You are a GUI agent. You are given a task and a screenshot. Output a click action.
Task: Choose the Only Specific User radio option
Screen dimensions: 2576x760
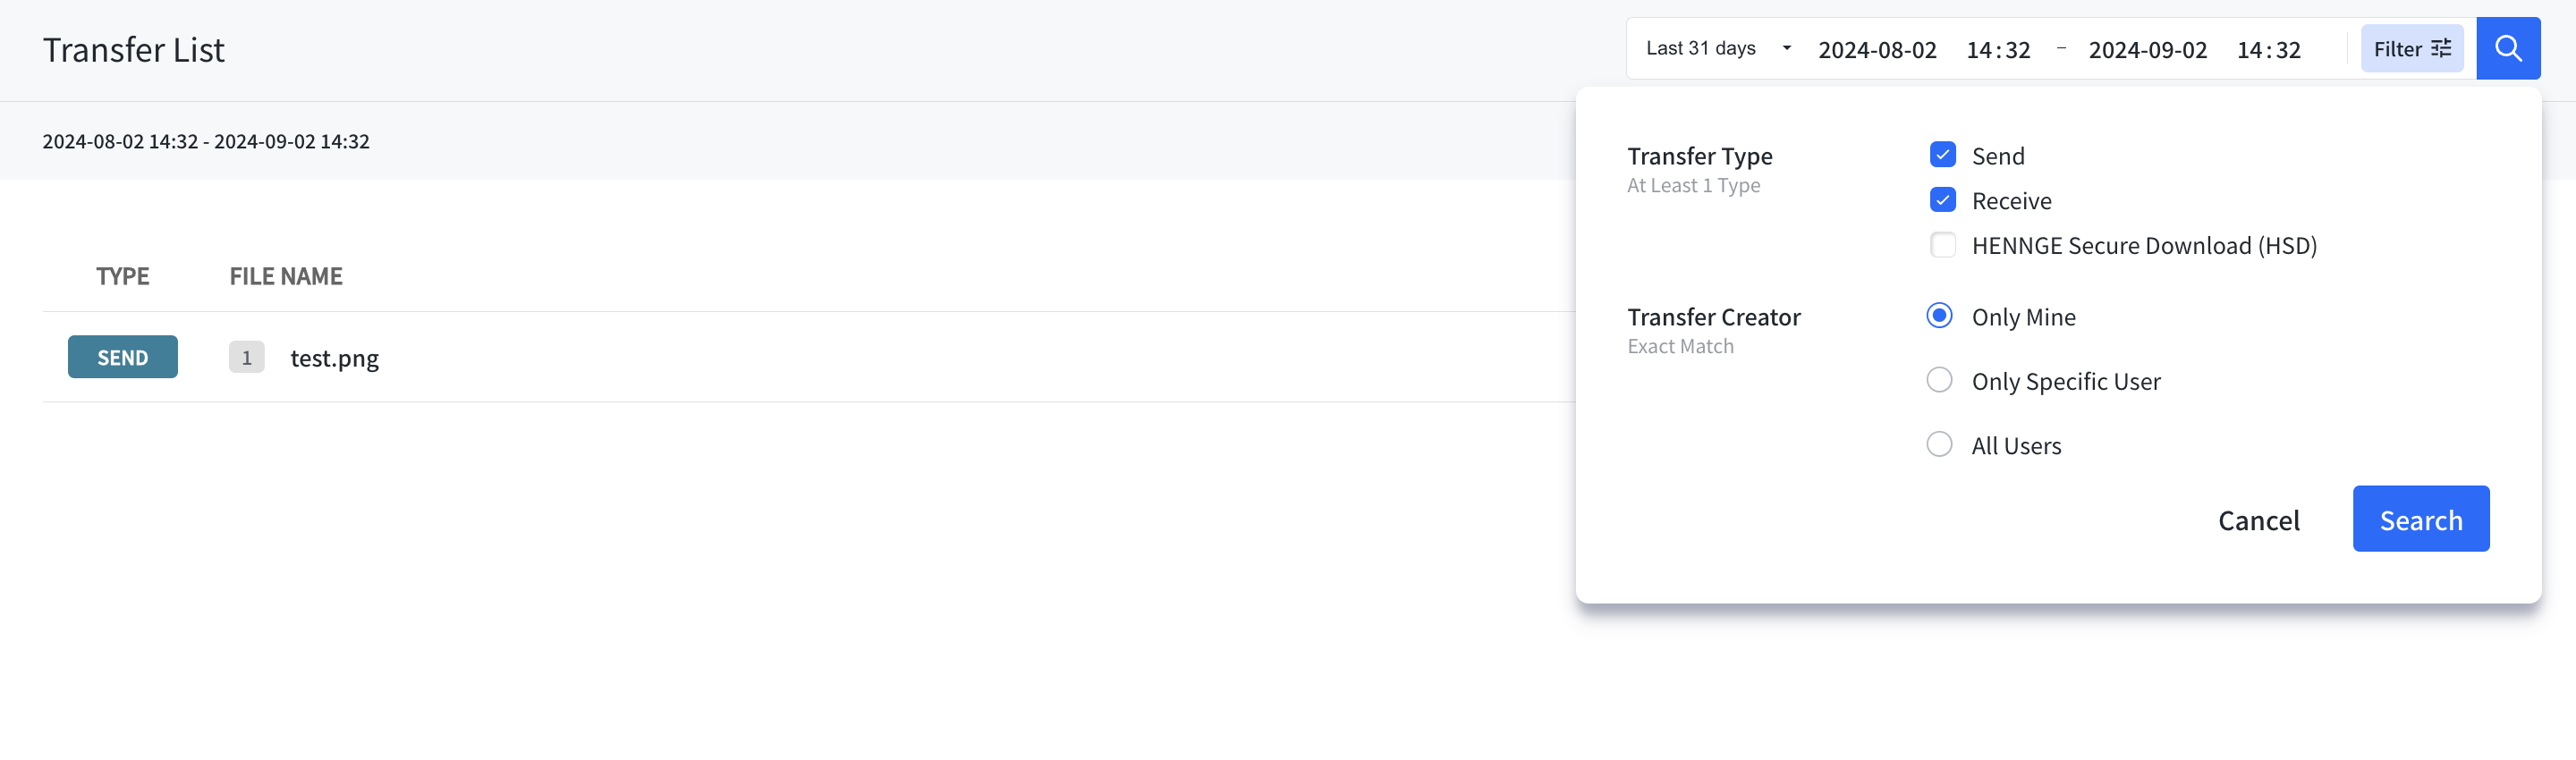point(1939,380)
